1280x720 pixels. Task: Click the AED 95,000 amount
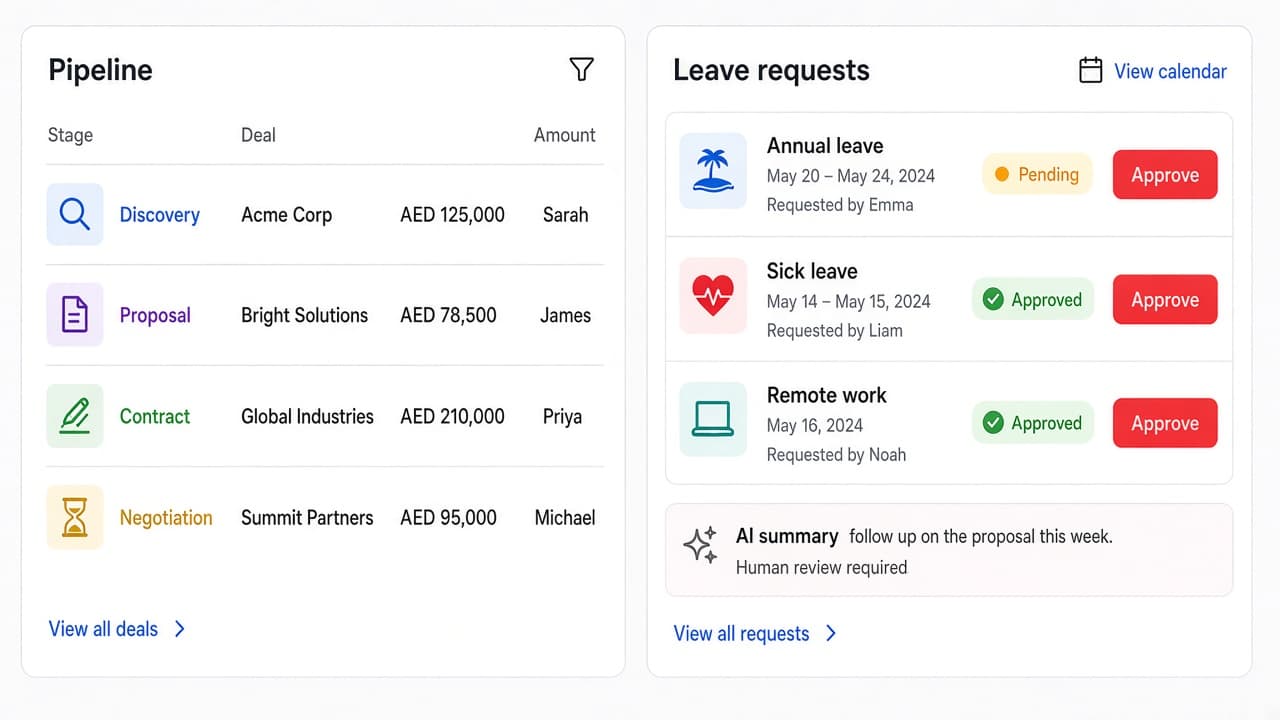(448, 518)
